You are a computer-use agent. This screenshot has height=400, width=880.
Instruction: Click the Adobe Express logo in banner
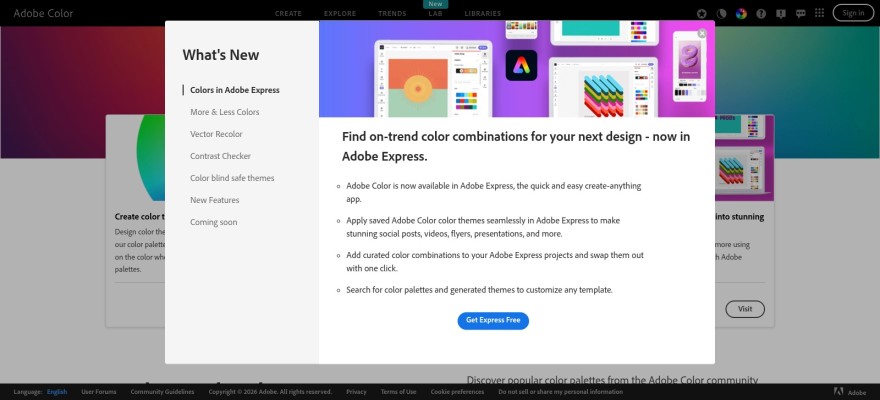[521, 65]
